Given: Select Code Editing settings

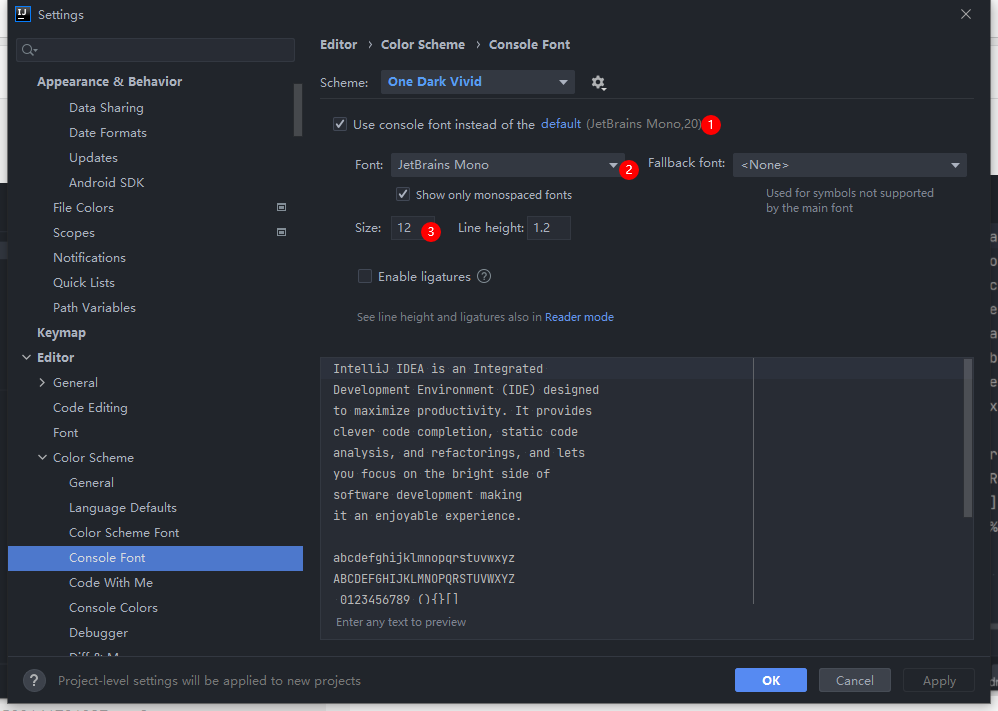Looking at the screenshot, I should [x=90, y=407].
